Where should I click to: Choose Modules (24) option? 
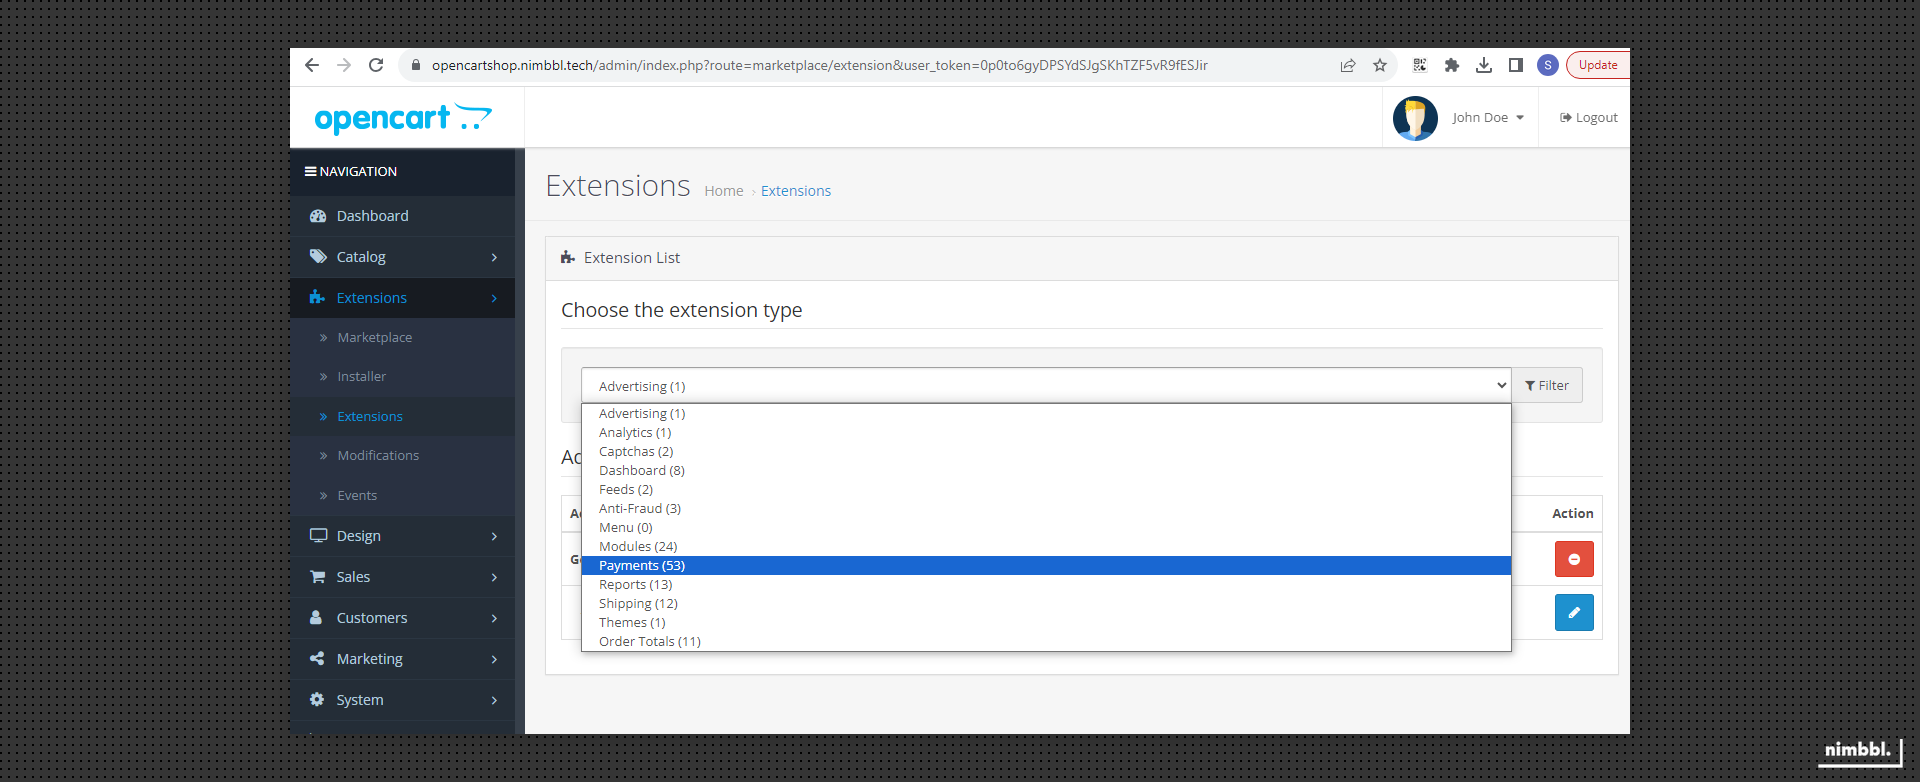click(1046, 547)
